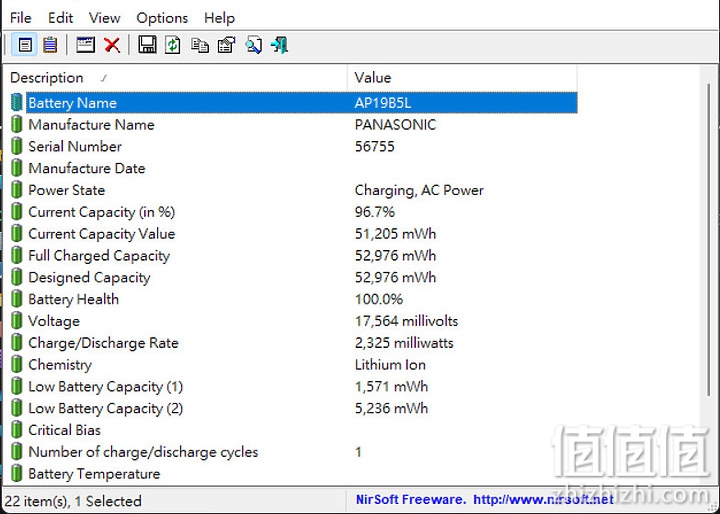The height and width of the screenshot is (514, 720).
Task: Click the PANASONIC value cell
Action: point(395,124)
